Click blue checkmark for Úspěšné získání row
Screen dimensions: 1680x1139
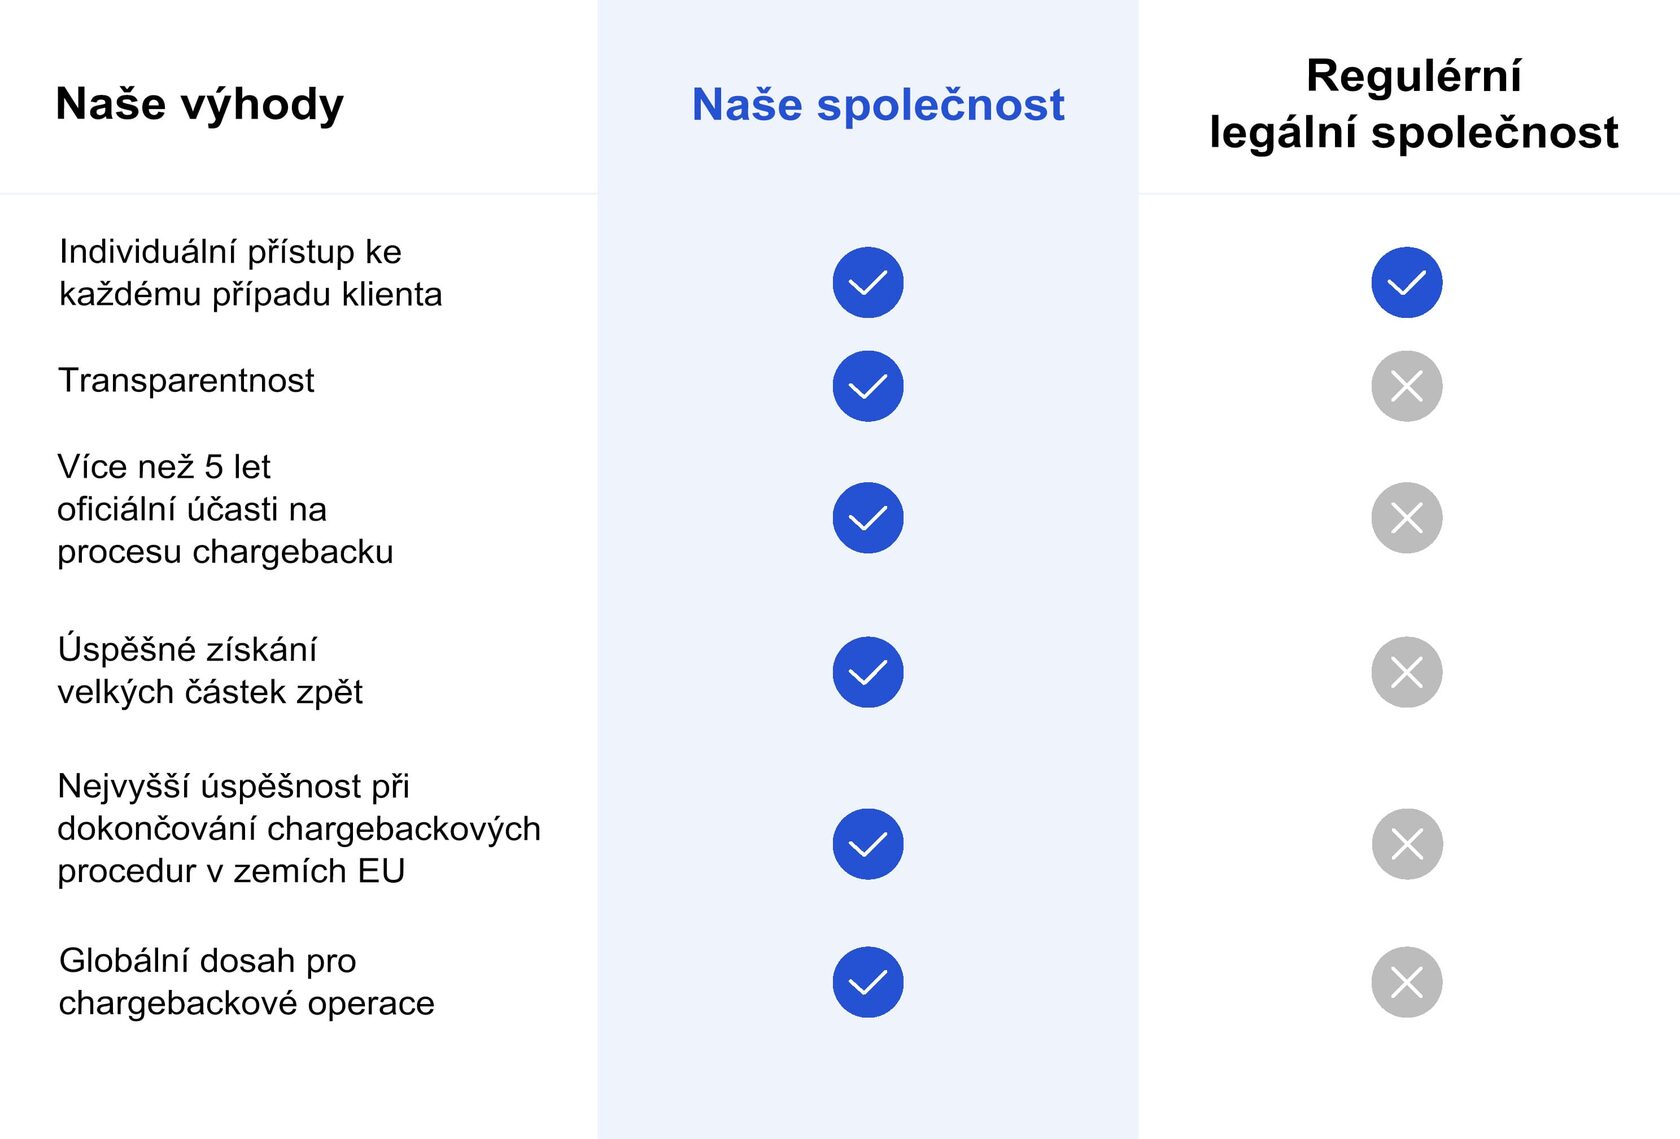tap(867, 672)
